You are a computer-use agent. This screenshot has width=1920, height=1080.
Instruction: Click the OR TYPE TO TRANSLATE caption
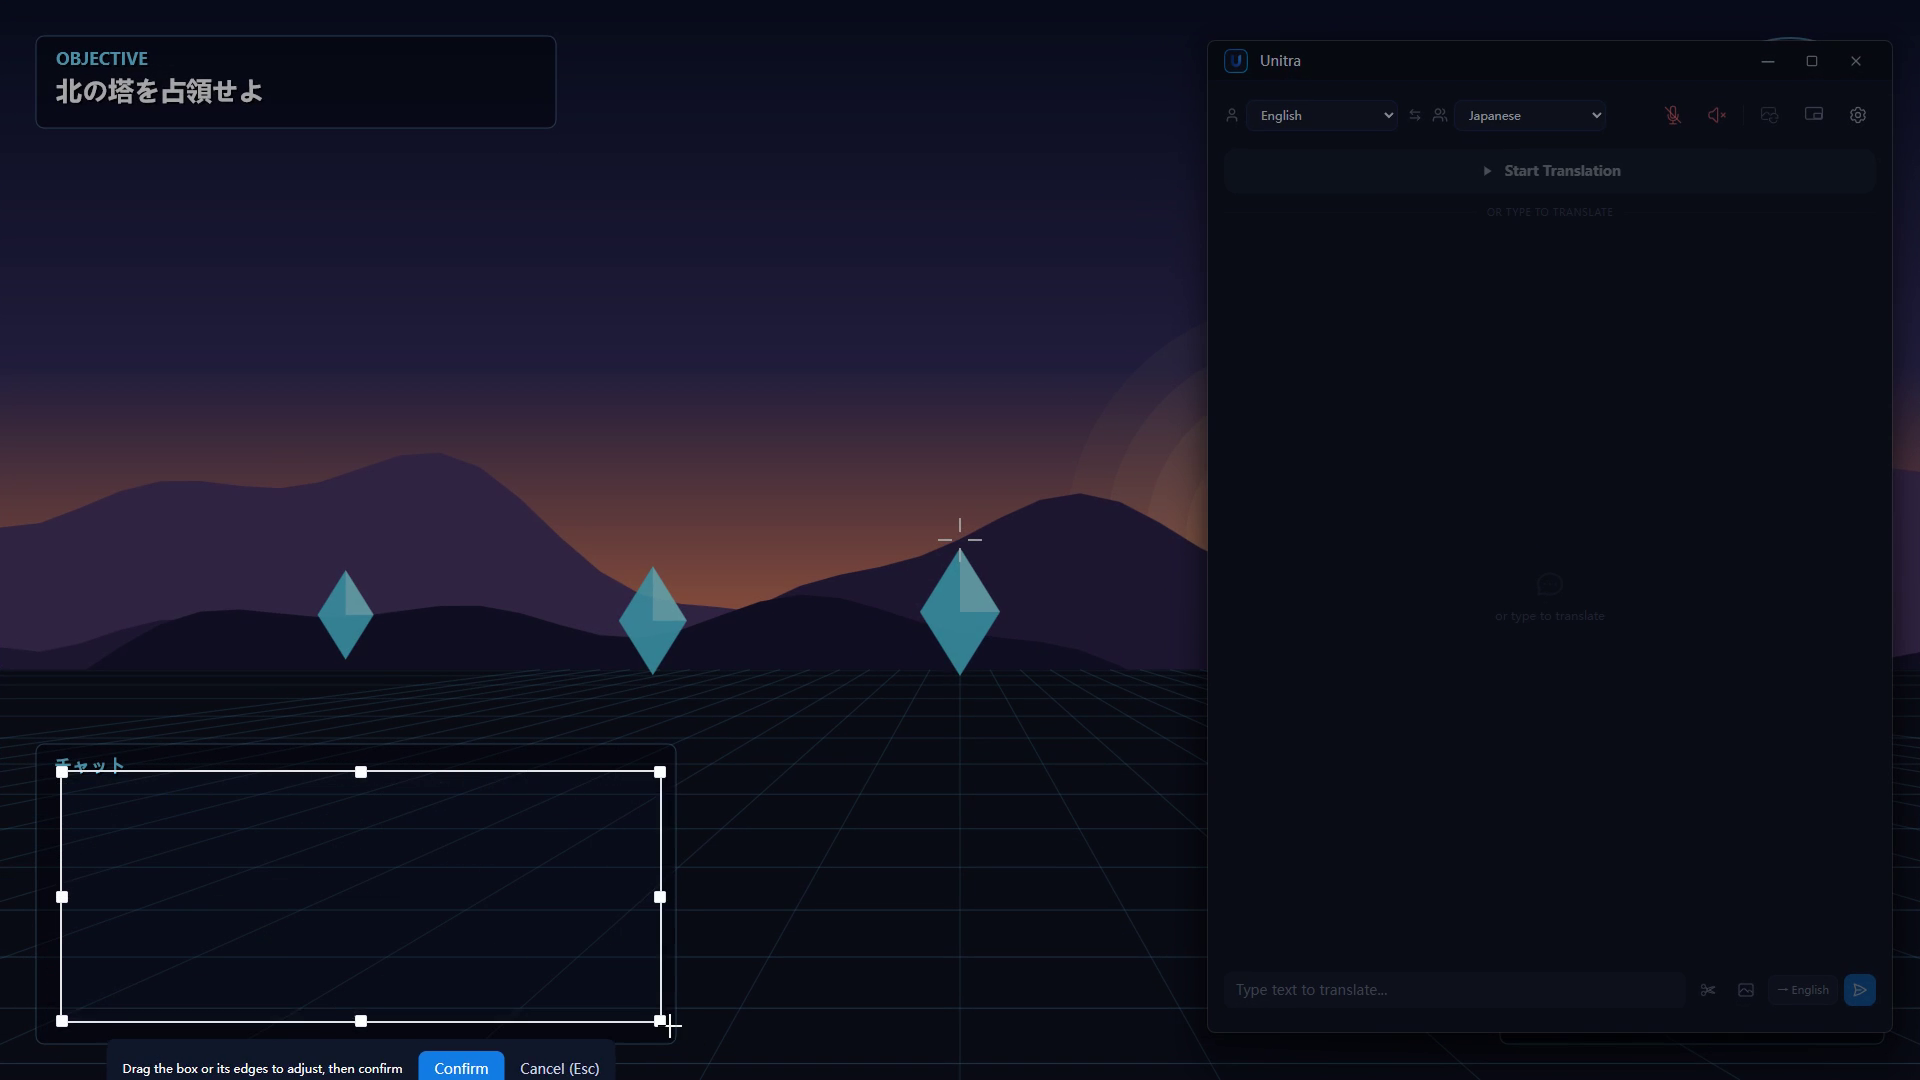(1550, 212)
